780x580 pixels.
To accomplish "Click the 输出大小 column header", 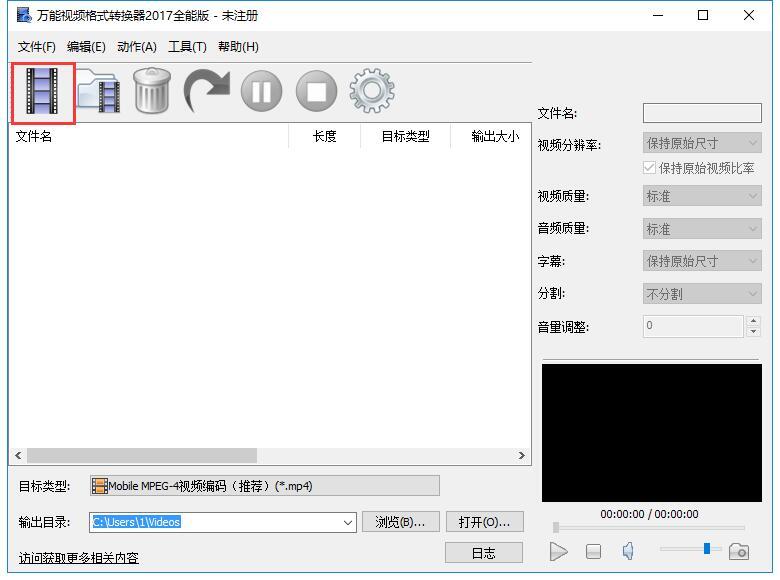I will 491,136.
